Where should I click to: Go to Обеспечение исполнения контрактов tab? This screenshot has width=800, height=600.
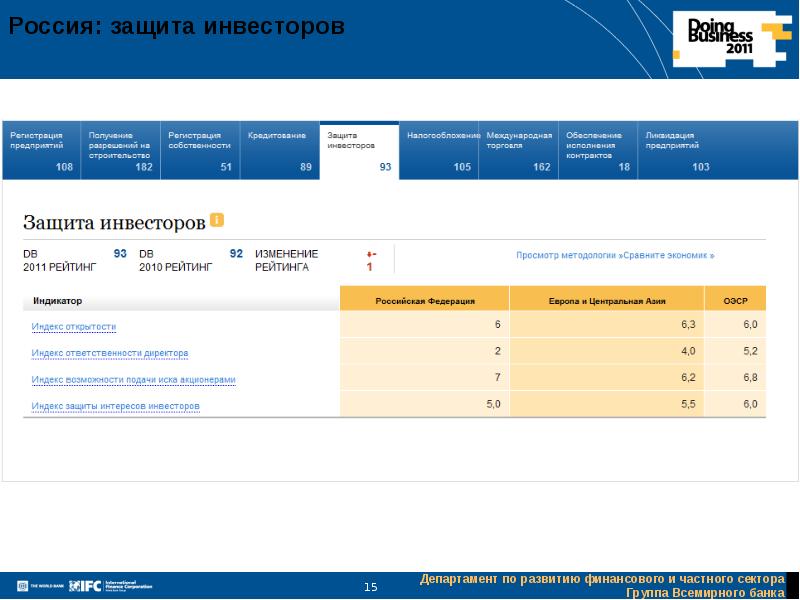[597, 151]
